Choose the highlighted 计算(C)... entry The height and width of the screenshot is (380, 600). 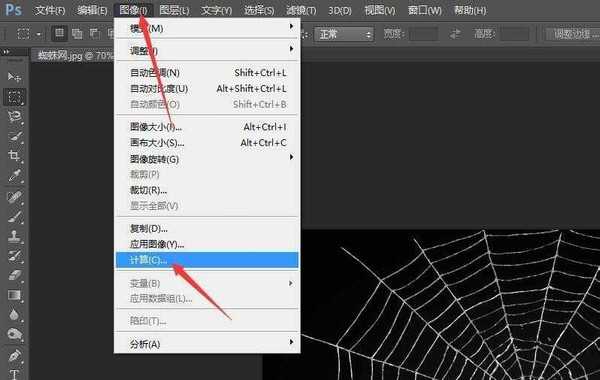207,260
